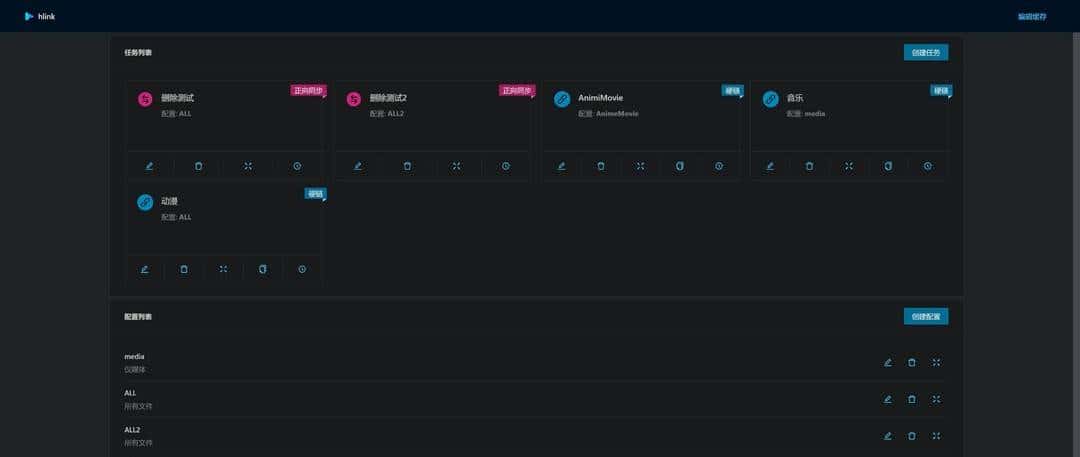Edit the 音乐 task with its pencil icon
Screen dimensions: 1080x457
(770, 166)
